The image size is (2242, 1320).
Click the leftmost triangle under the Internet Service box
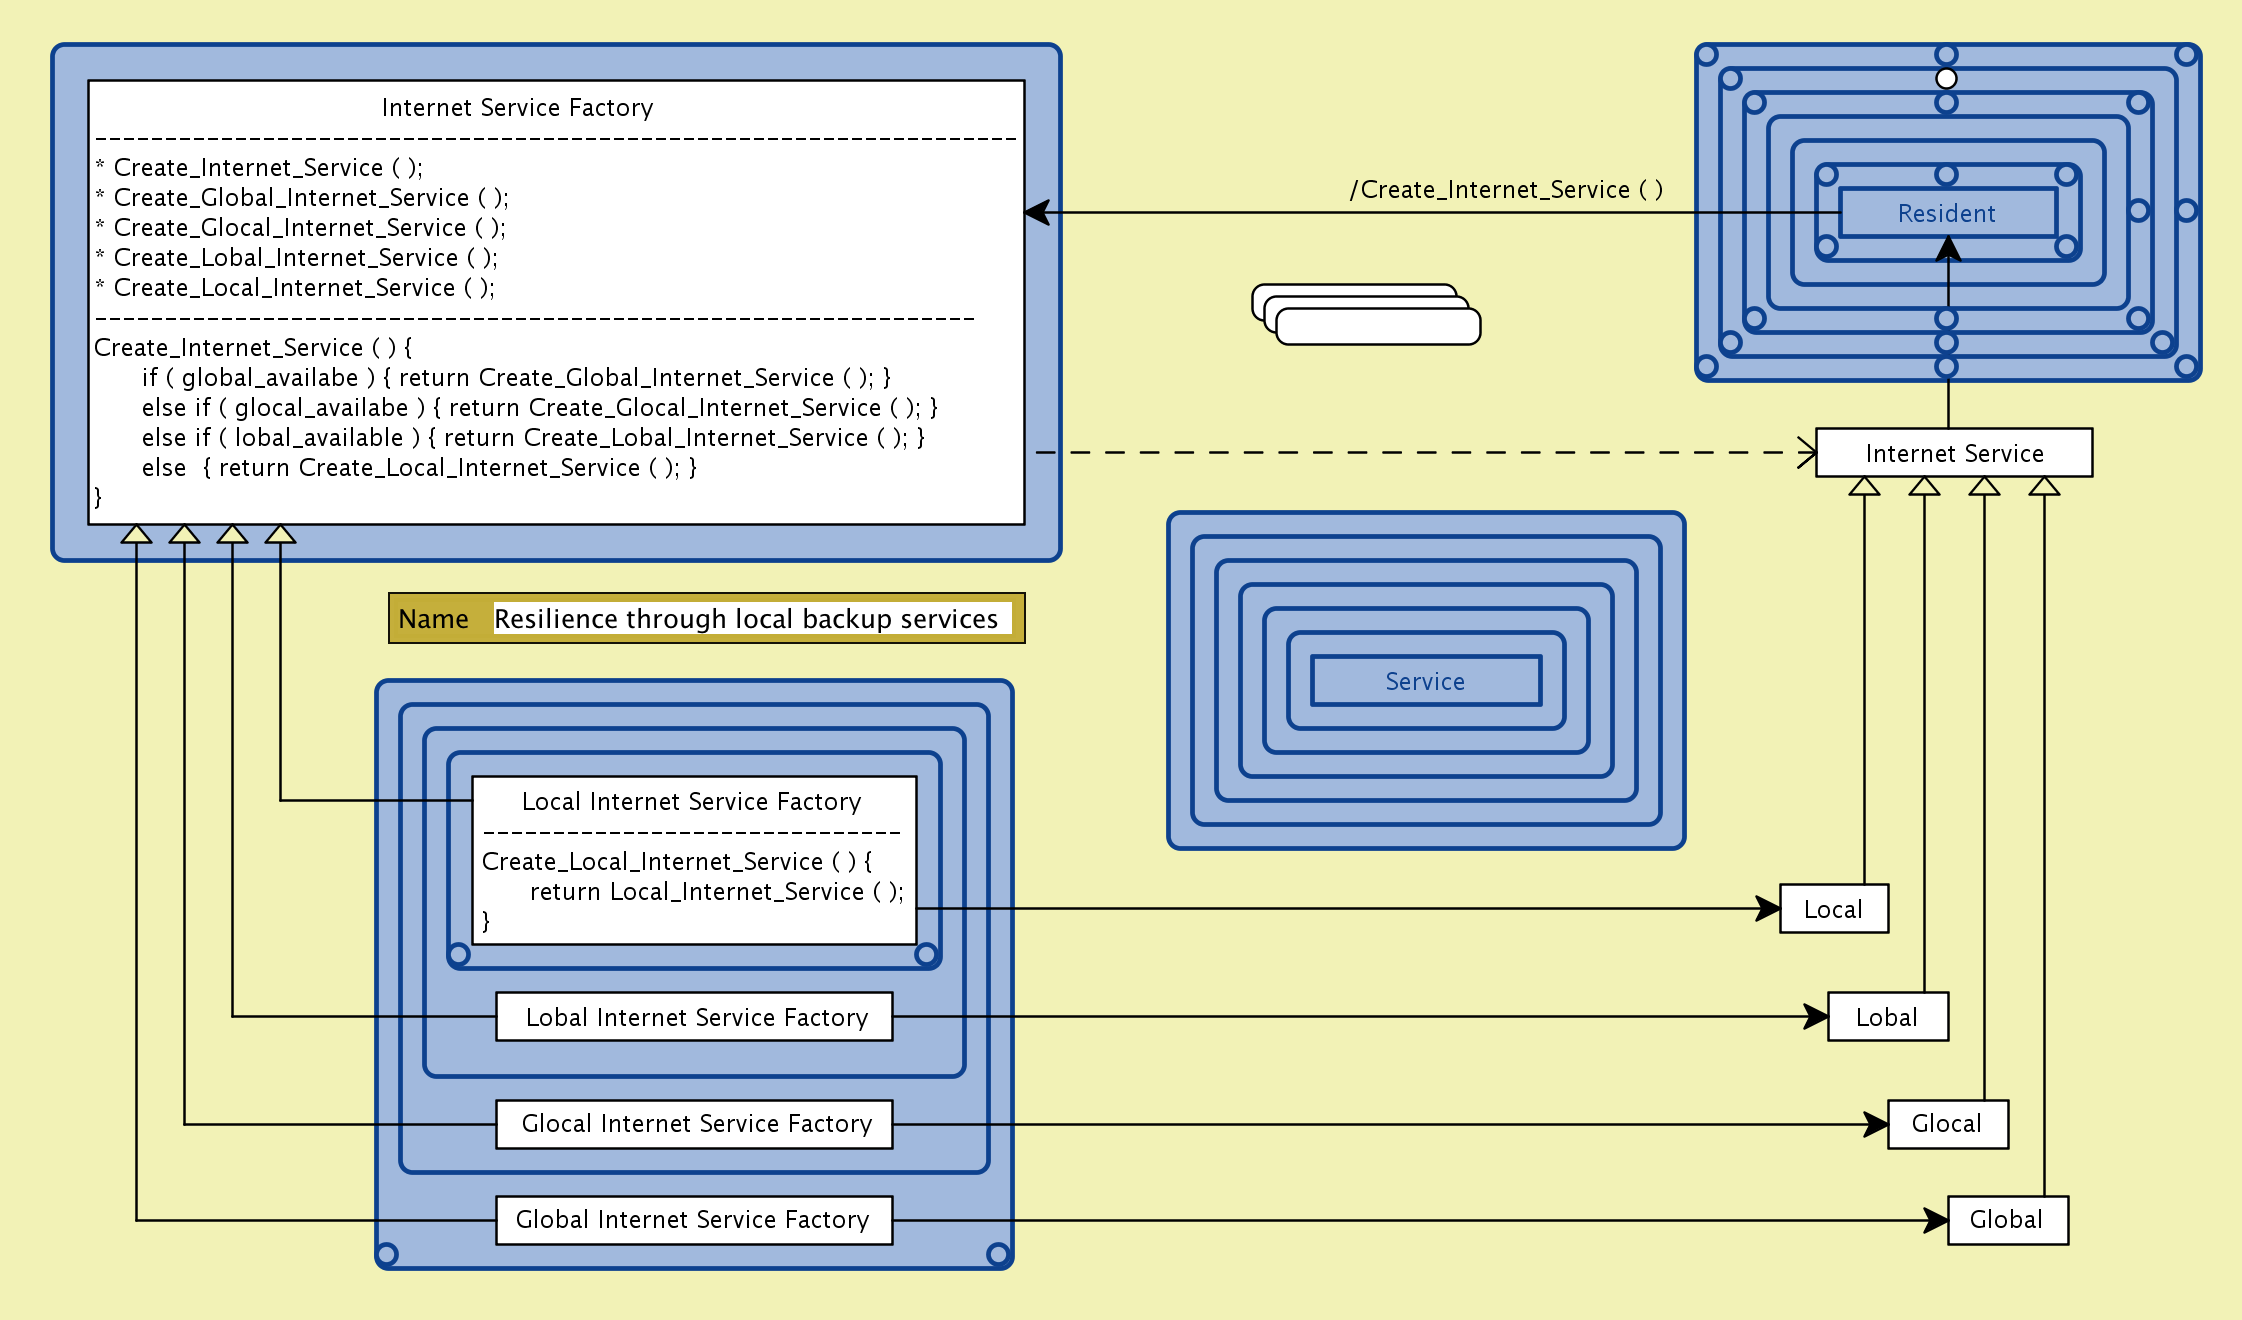click(1864, 487)
